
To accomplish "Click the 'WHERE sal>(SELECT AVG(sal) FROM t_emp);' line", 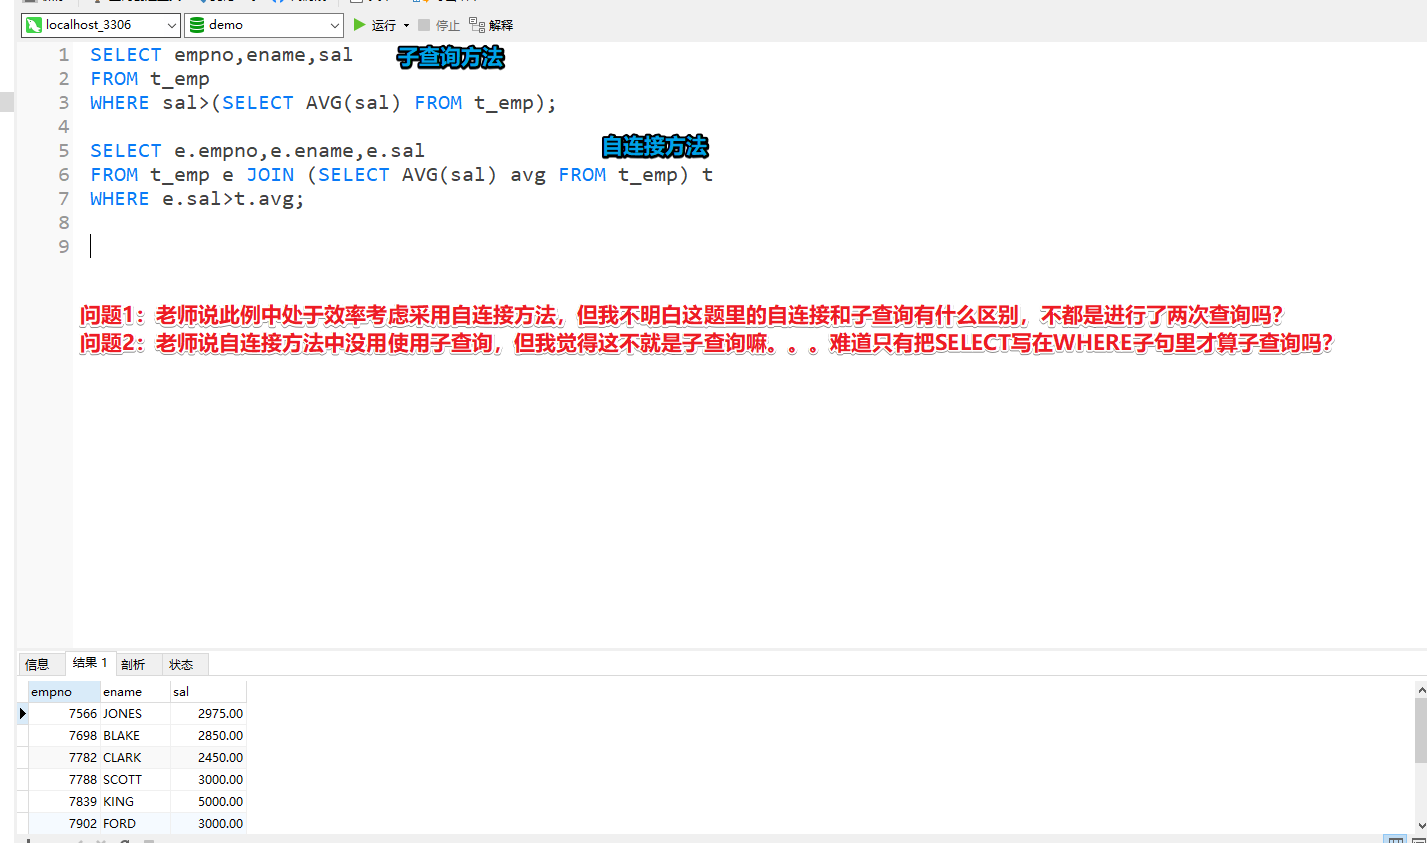I will click(323, 103).
